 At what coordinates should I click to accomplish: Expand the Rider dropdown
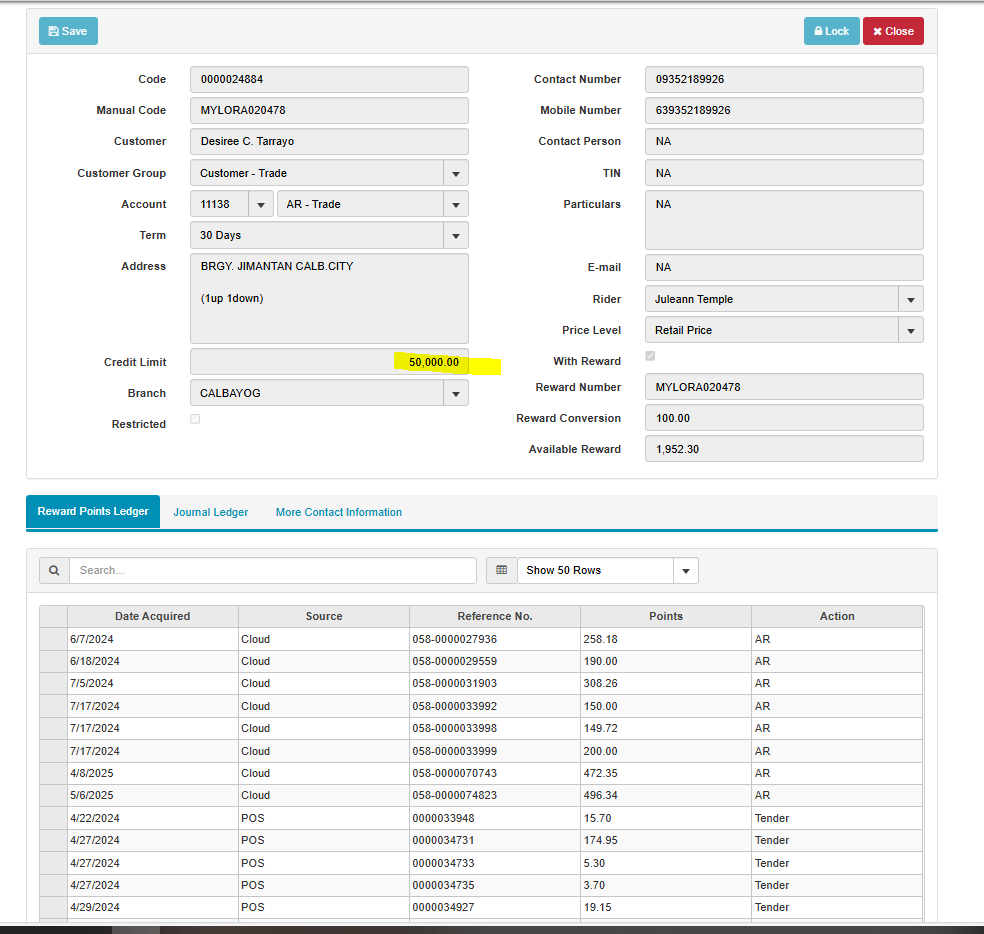910,299
